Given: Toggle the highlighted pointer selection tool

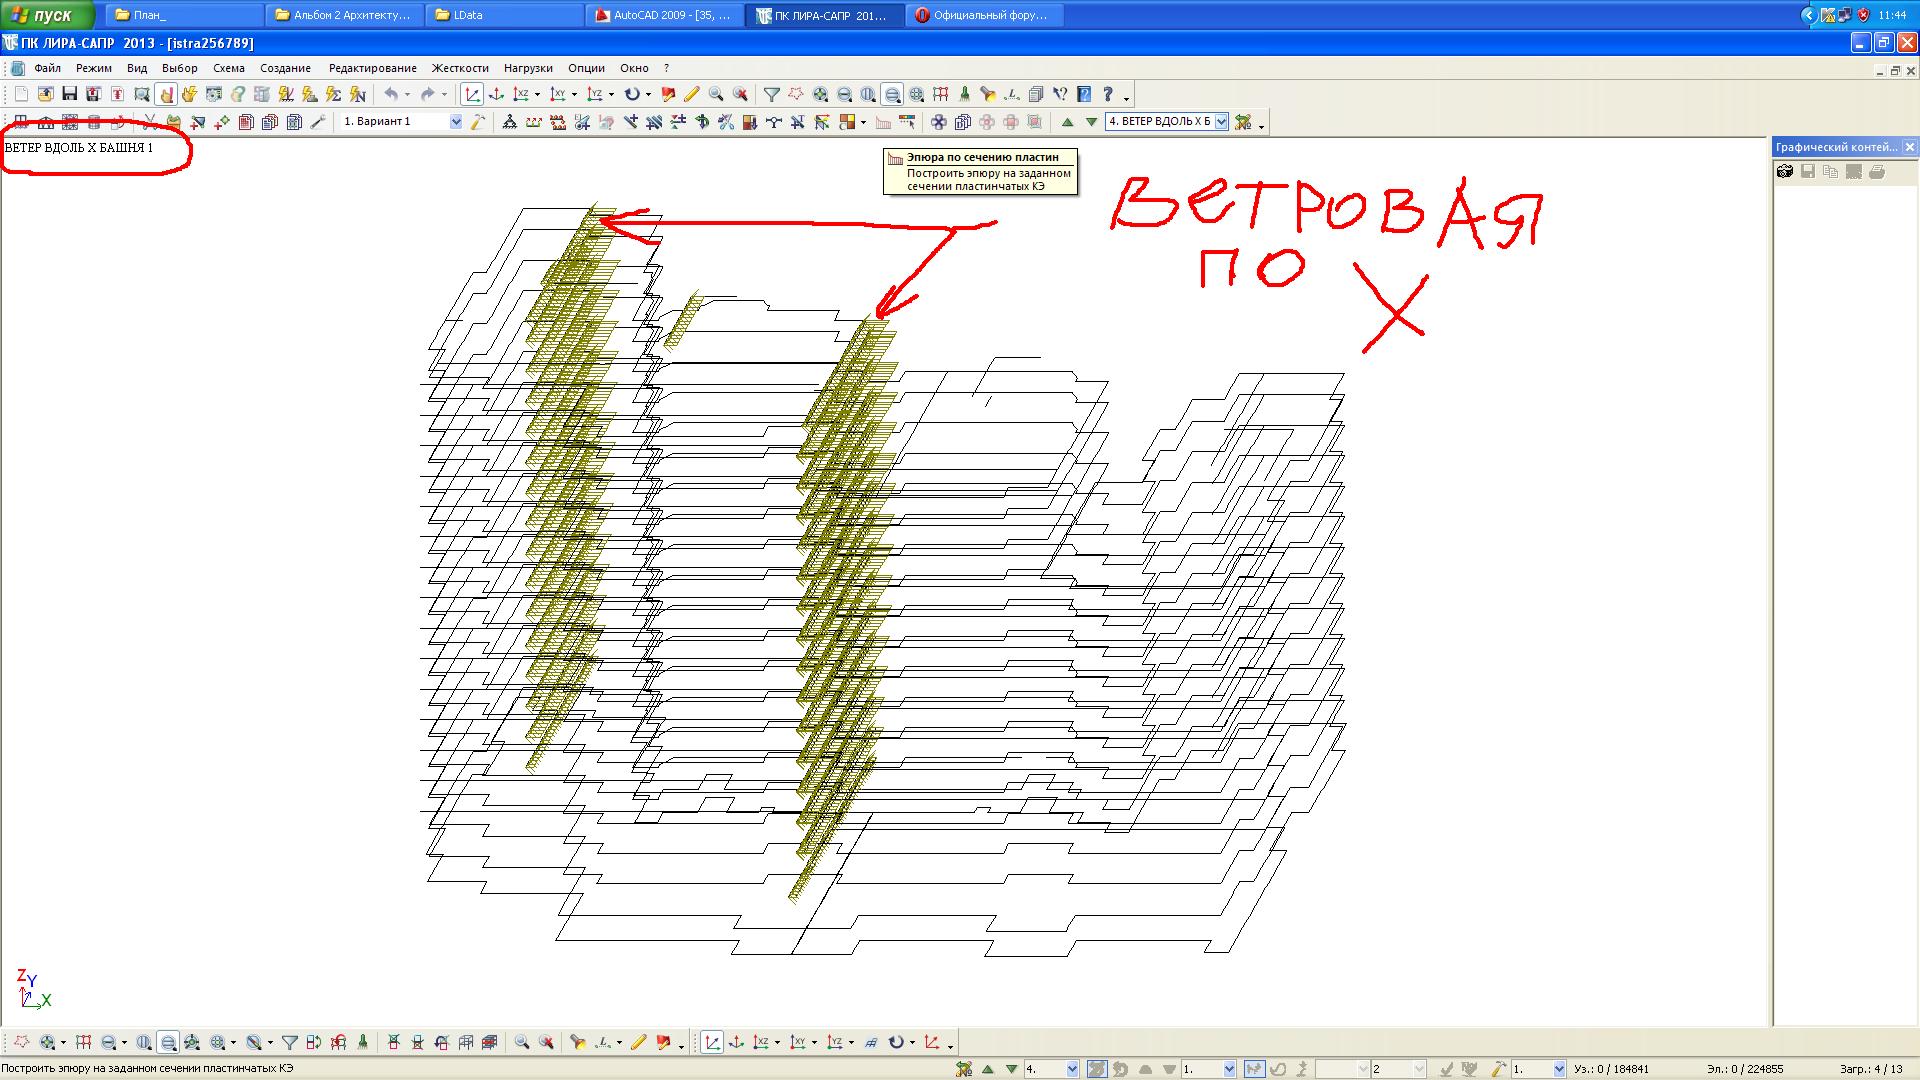Looking at the screenshot, I should click(x=166, y=94).
